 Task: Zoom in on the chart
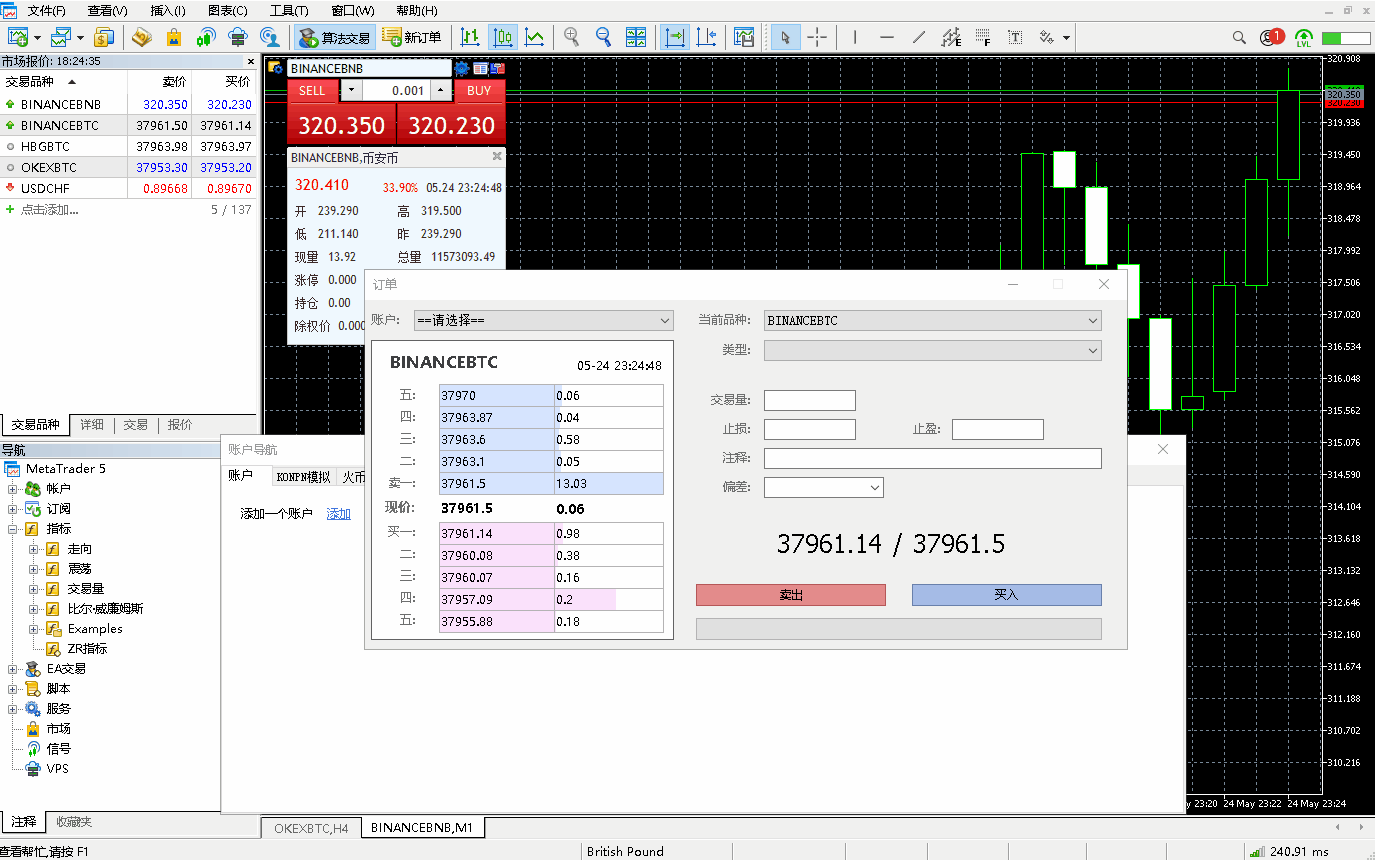[x=571, y=37]
